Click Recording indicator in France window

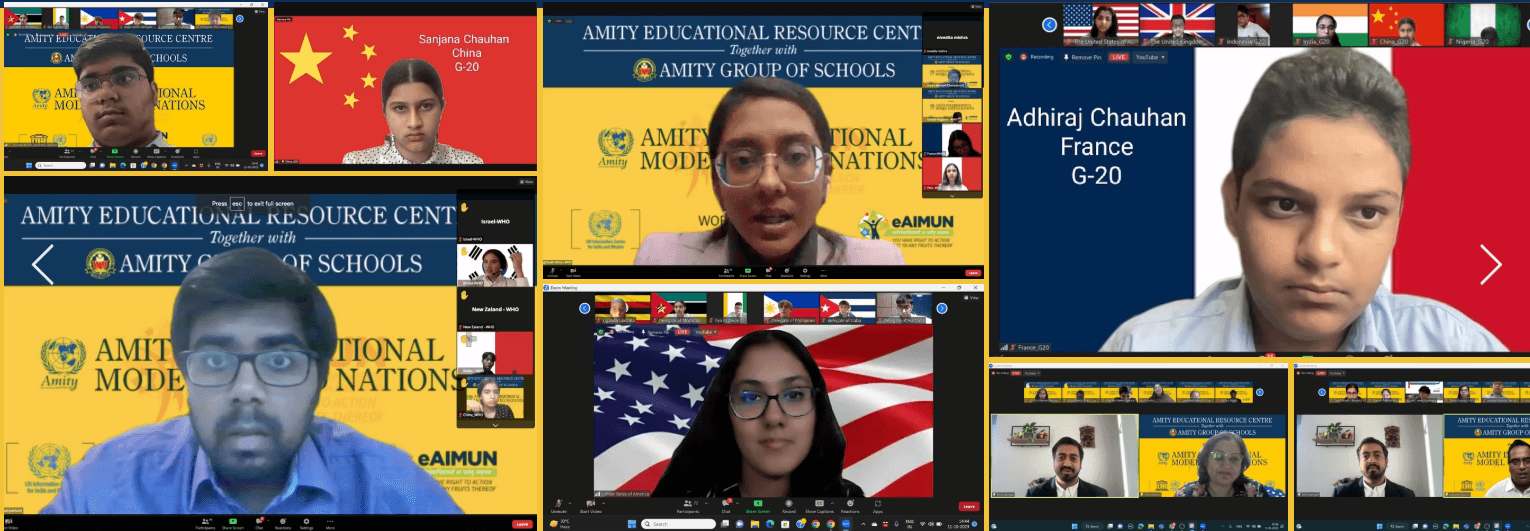pos(1038,57)
